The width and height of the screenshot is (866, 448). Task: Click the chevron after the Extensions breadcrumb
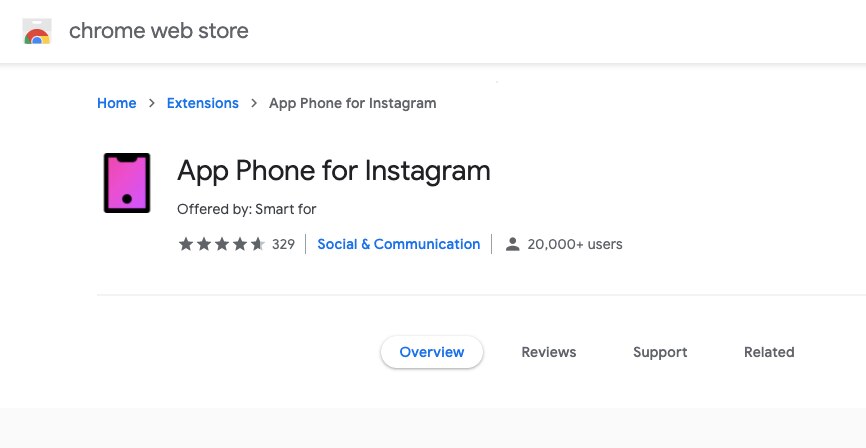[254, 103]
